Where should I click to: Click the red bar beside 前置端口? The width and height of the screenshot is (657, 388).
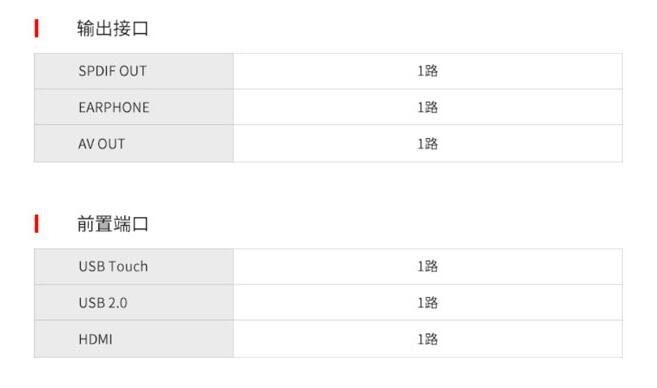coord(36,223)
